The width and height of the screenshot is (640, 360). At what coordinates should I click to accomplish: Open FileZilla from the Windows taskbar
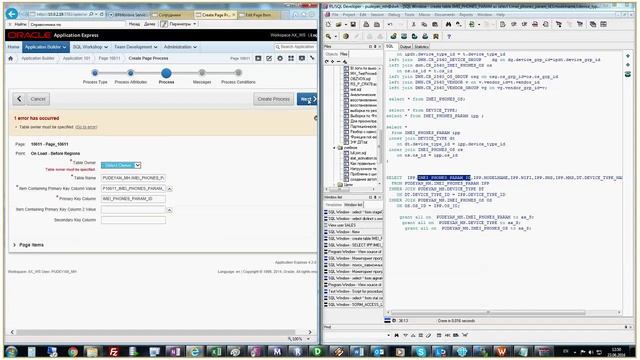click(x=113, y=351)
